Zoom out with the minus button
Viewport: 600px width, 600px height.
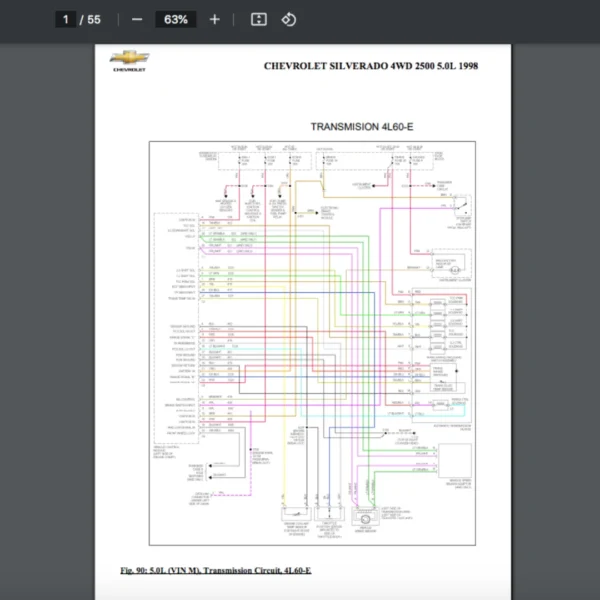click(137, 19)
